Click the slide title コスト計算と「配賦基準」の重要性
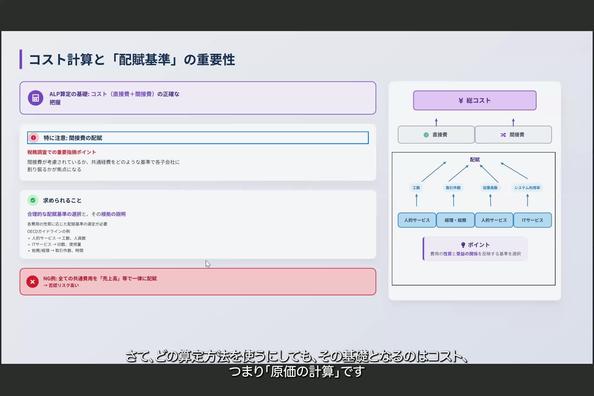 click(x=132, y=60)
